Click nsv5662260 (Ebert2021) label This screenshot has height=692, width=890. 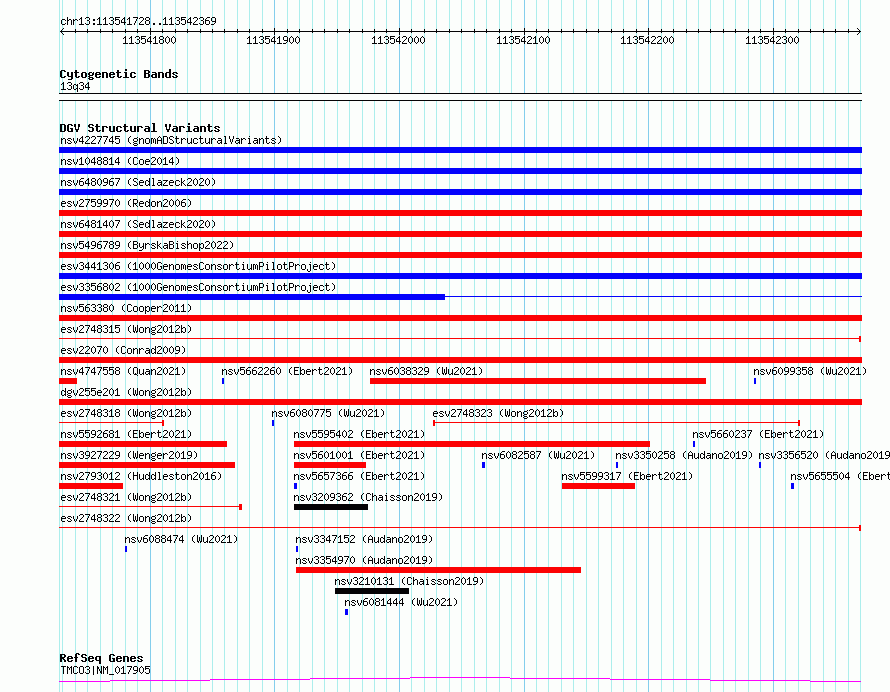287,371
